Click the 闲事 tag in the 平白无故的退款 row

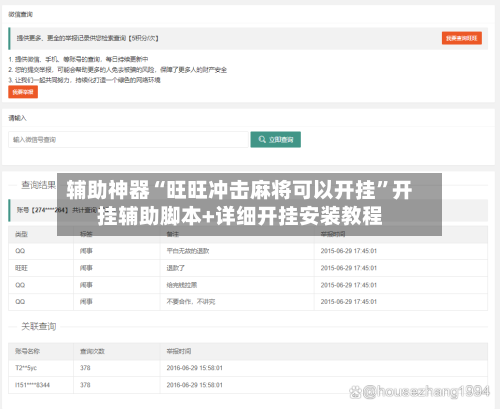pyautogui.click(x=86, y=251)
